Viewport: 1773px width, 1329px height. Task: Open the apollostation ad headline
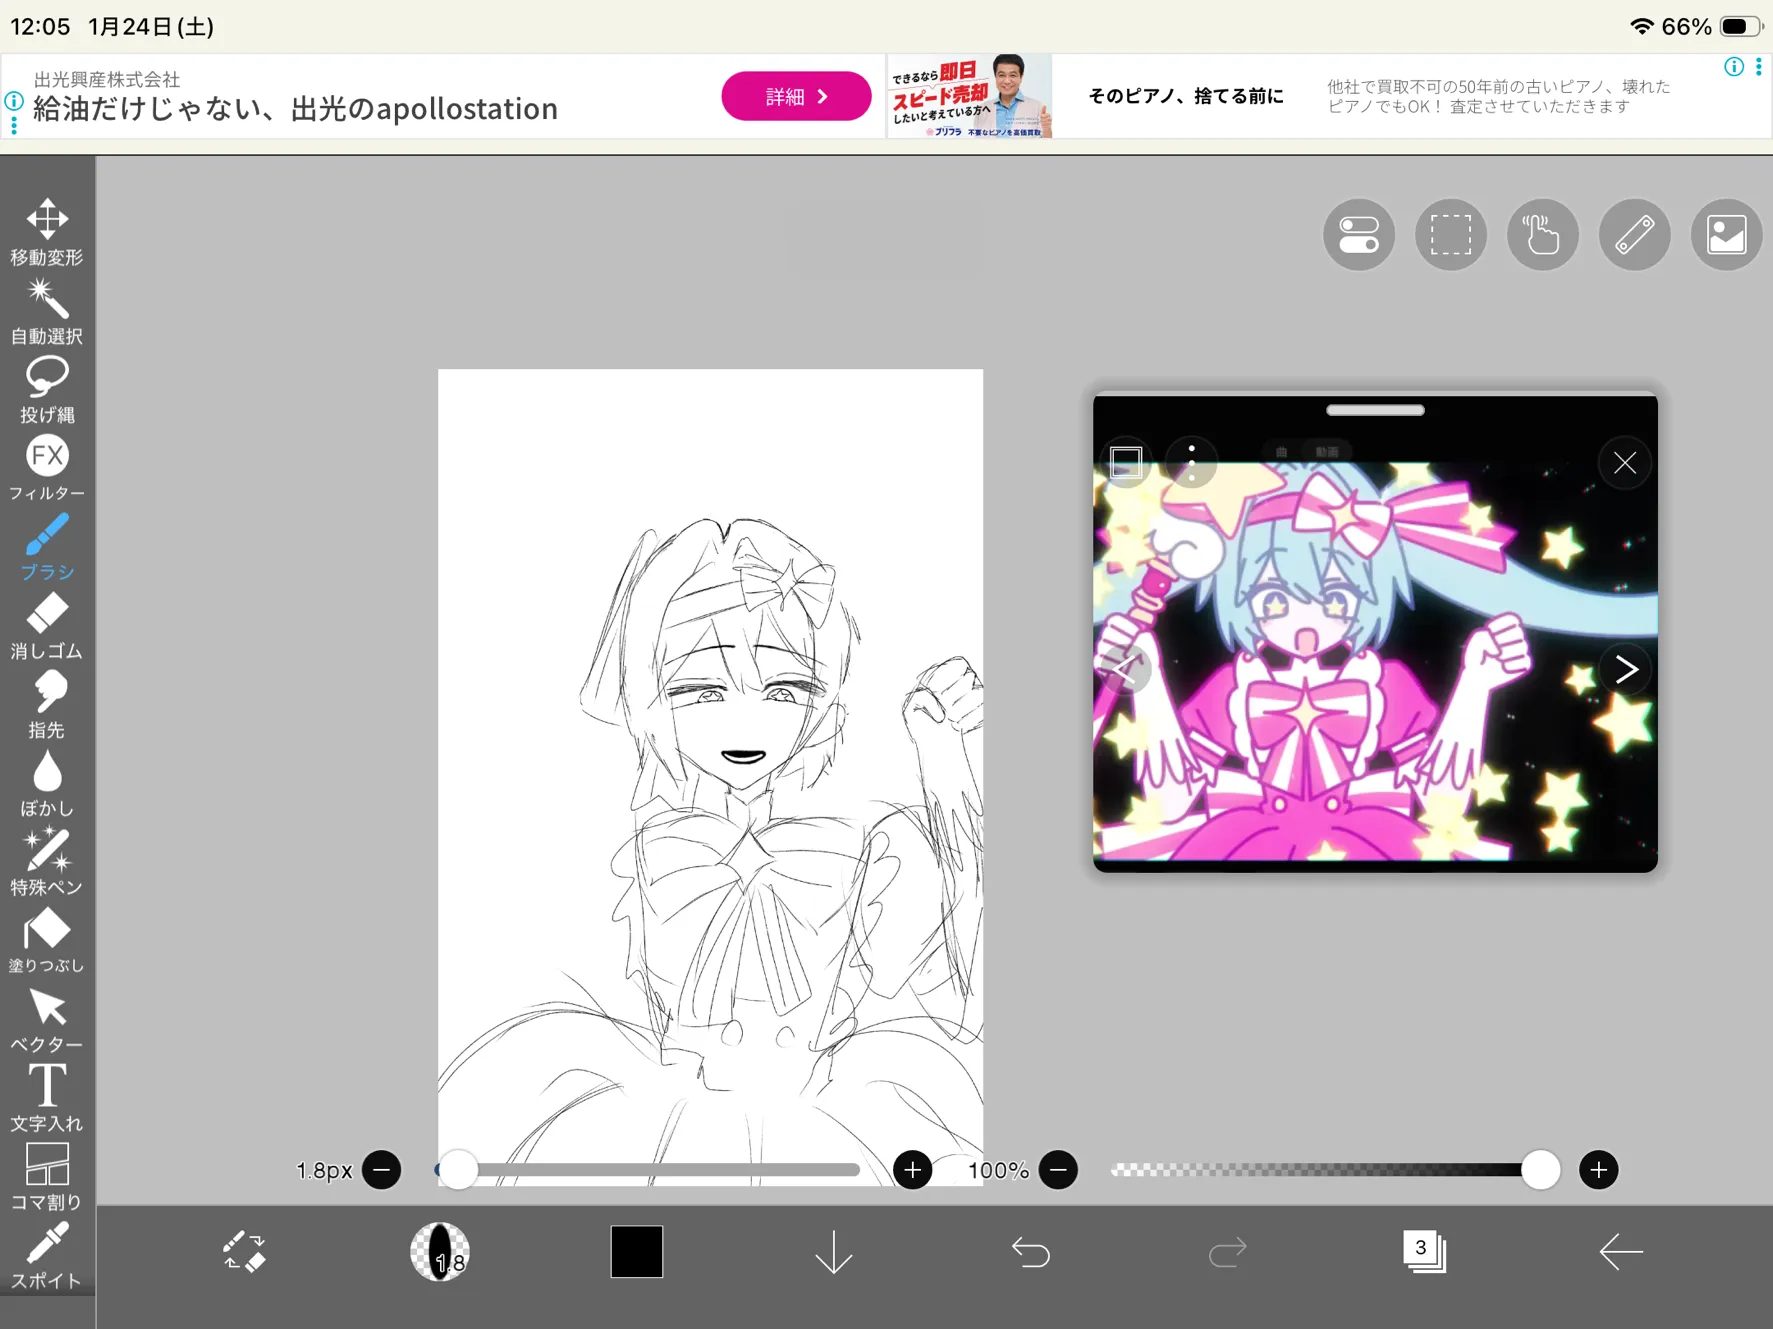[x=295, y=108]
